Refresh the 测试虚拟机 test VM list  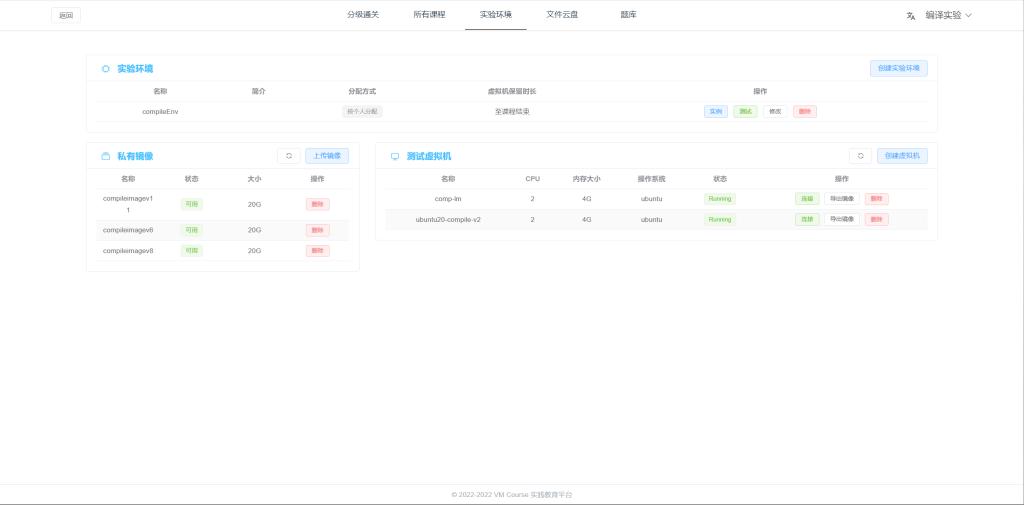[860, 156]
